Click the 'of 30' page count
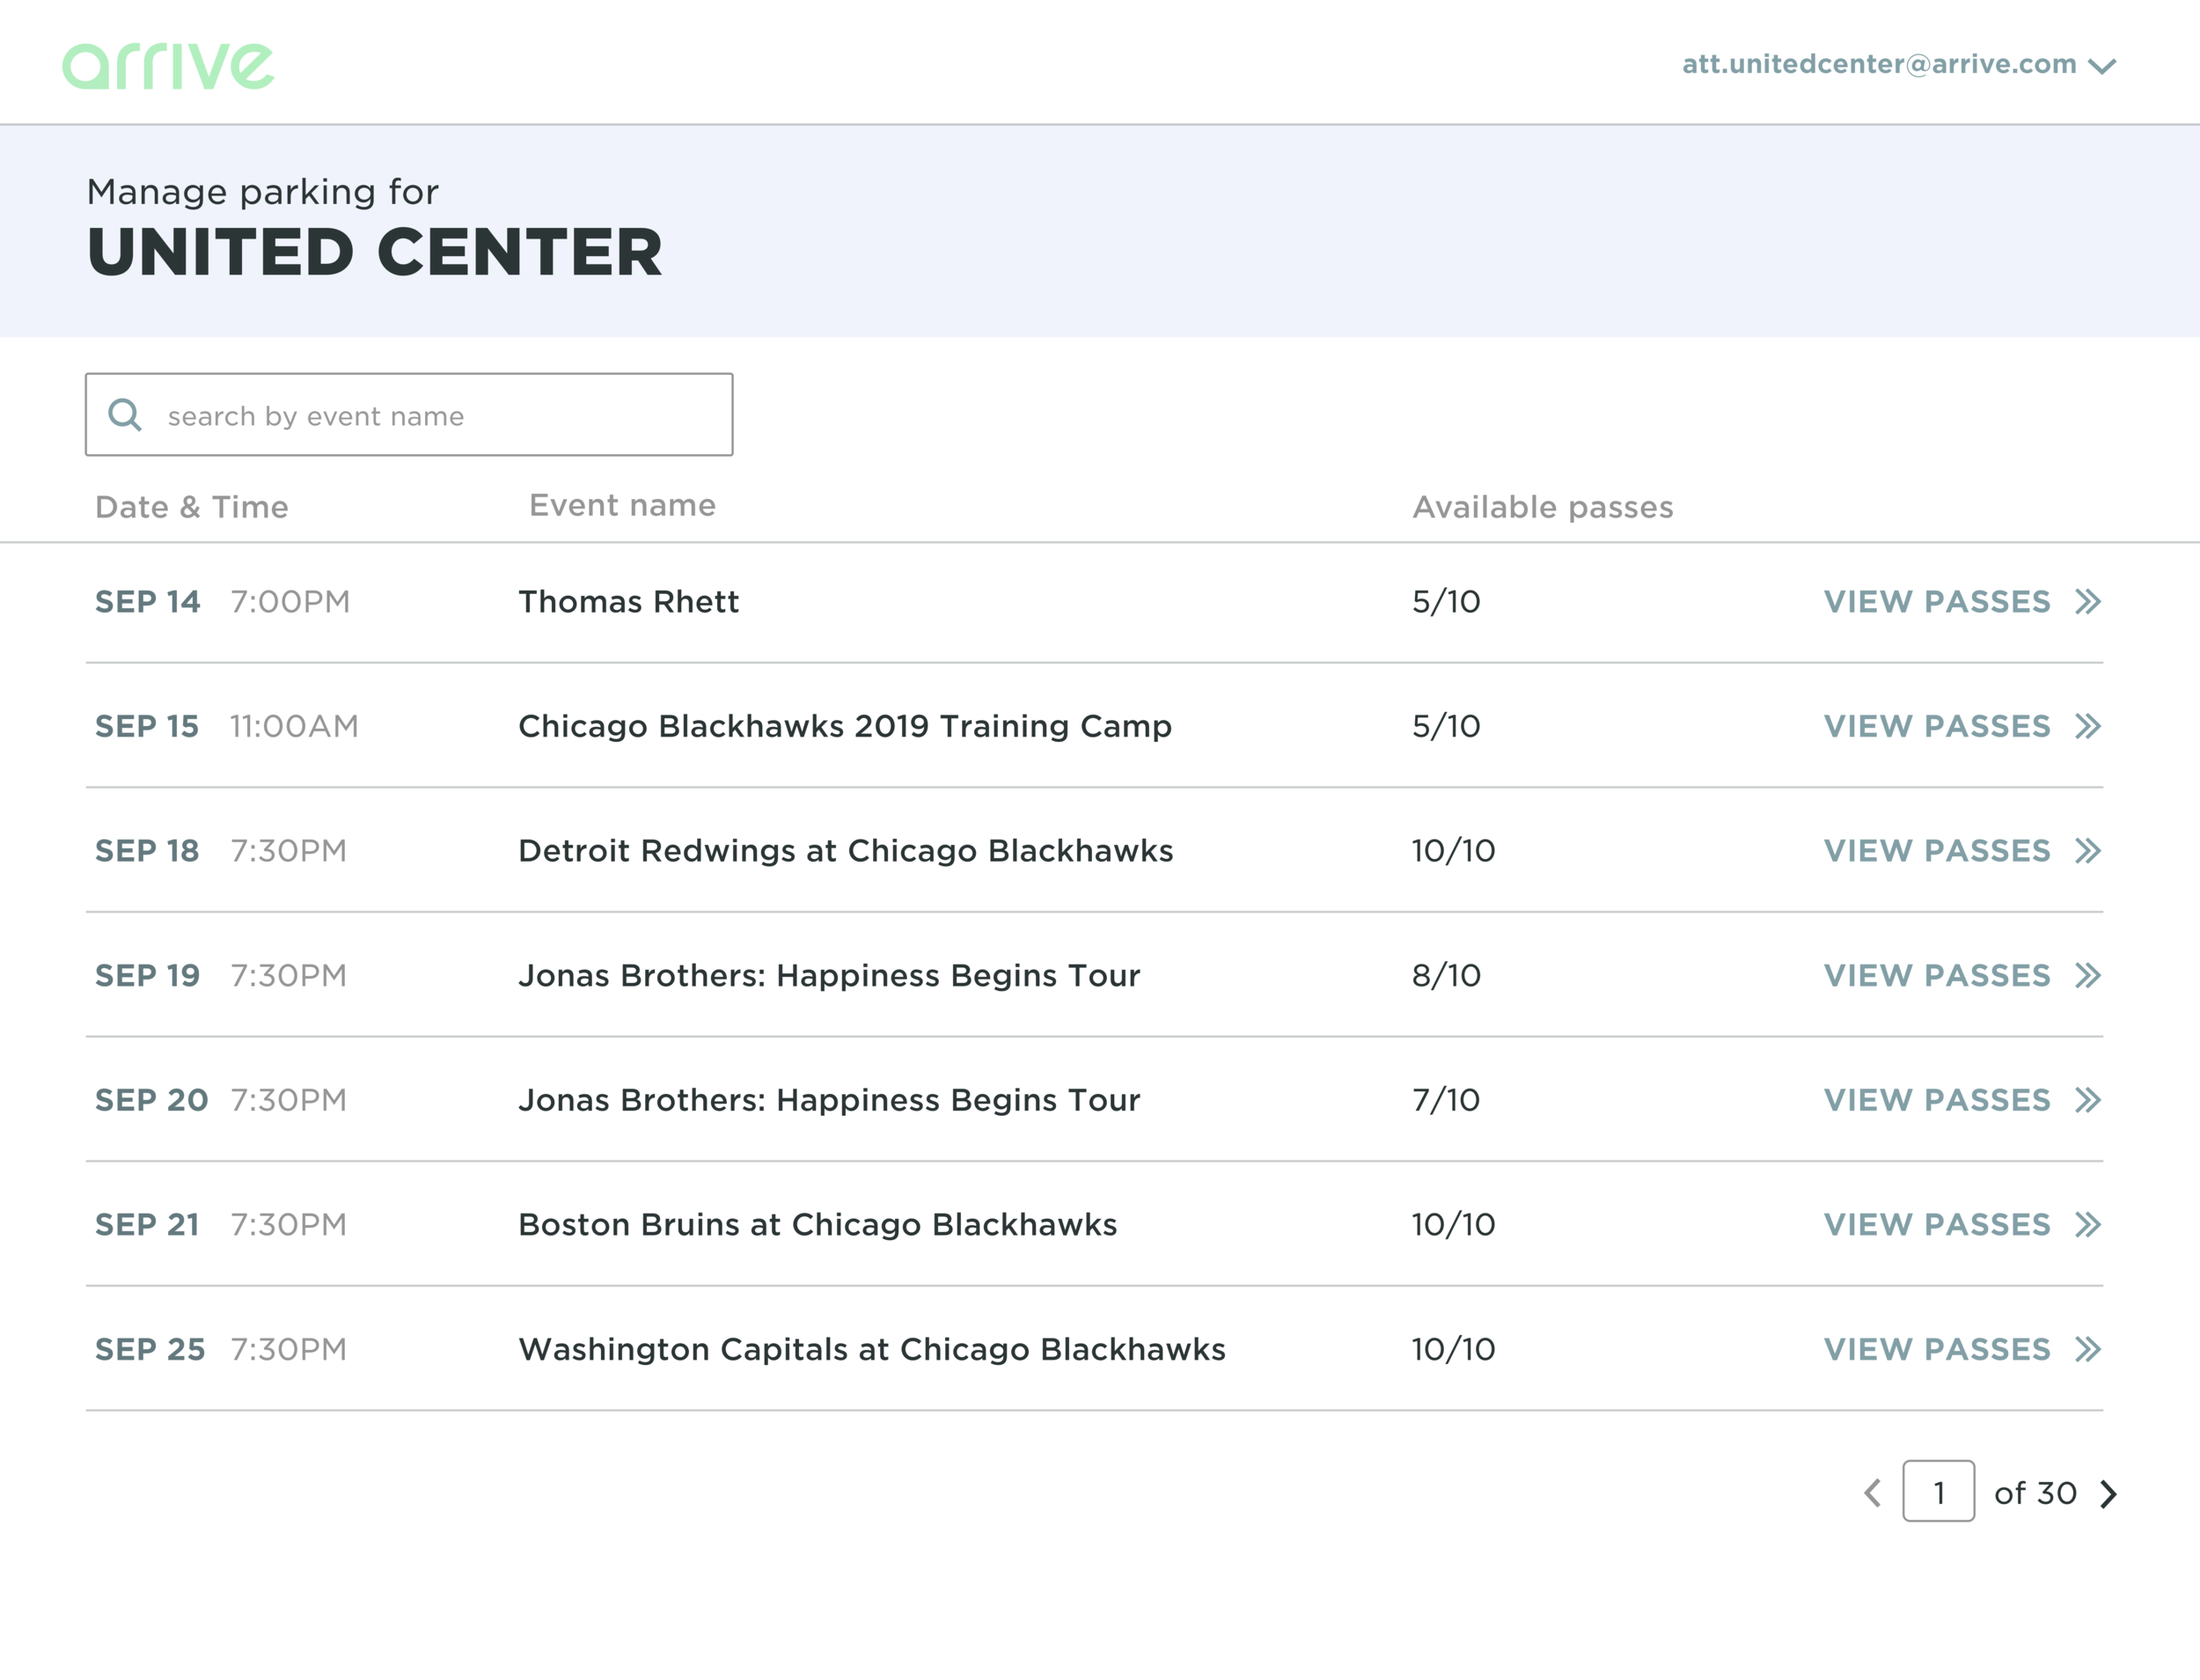 pyautogui.click(x=2035, y=1493)
